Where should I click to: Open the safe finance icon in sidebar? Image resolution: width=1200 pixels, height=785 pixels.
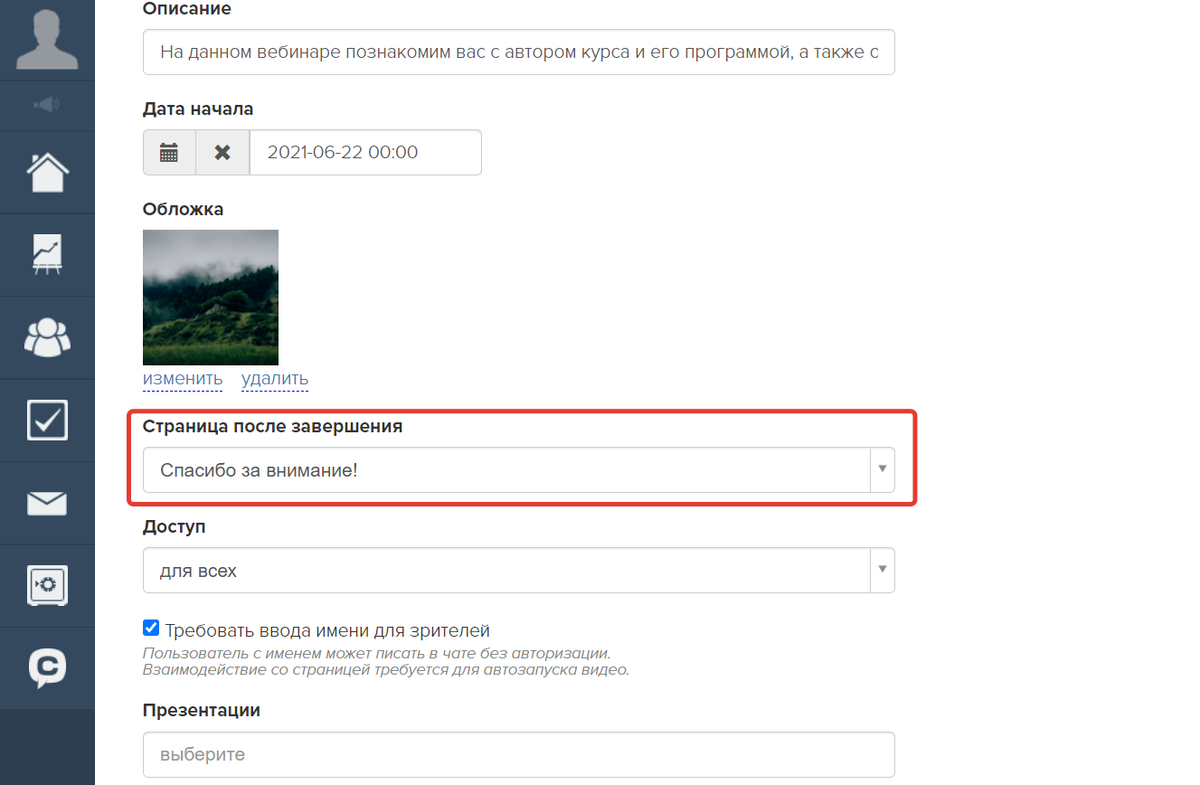(47, 585)
